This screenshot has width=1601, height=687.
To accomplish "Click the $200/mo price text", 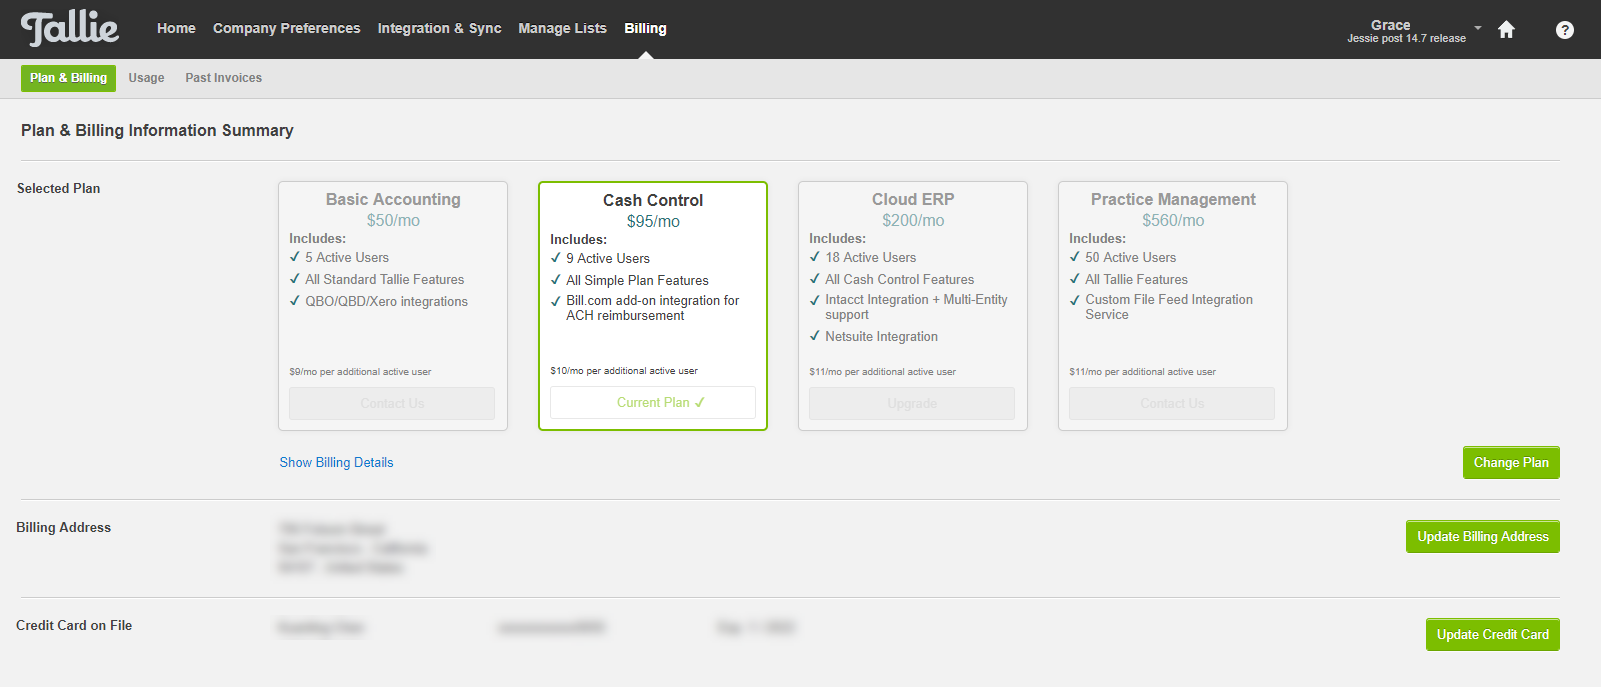I will click(x=913, y=221).
